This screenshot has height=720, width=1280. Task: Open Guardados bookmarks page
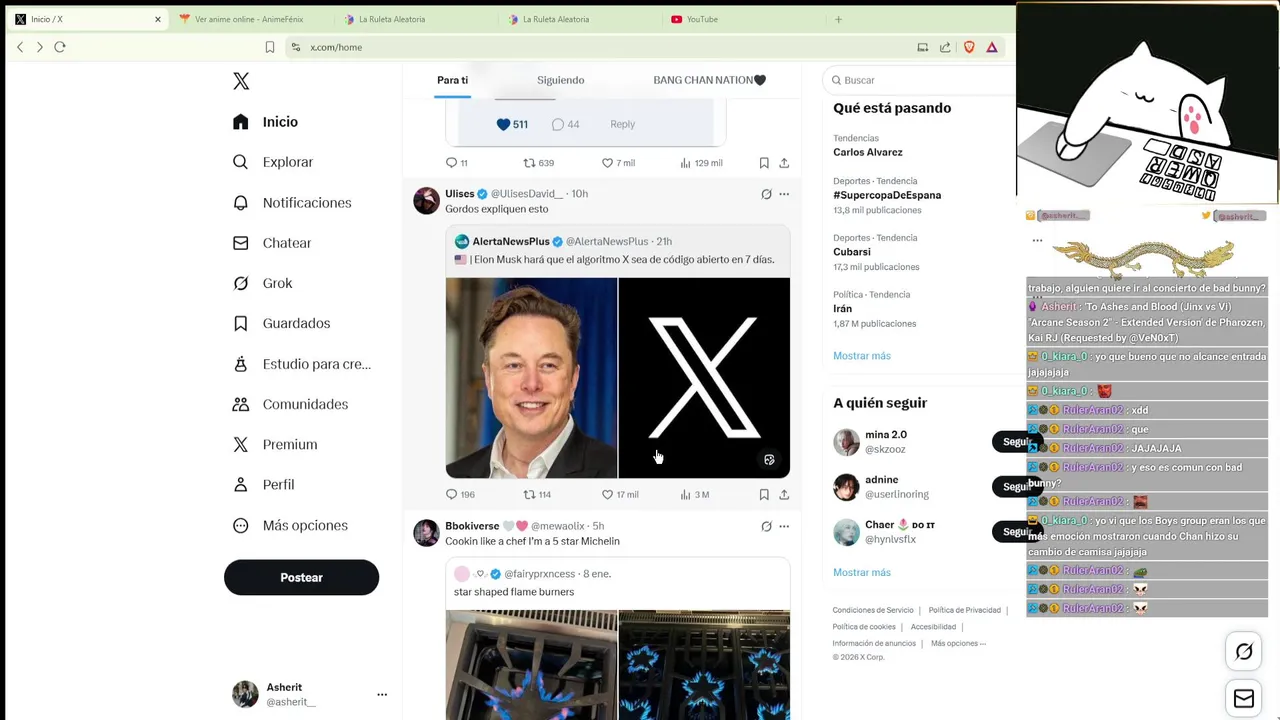281,323
